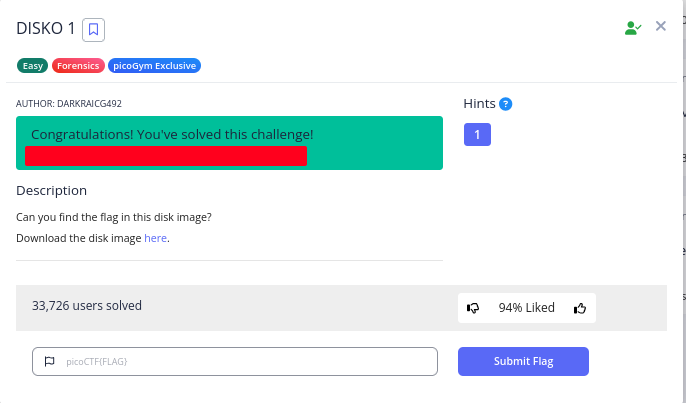Download the disk image via the here link
Image resolution: width=686 pixels, height=403 pixels.
coord(155,238)
